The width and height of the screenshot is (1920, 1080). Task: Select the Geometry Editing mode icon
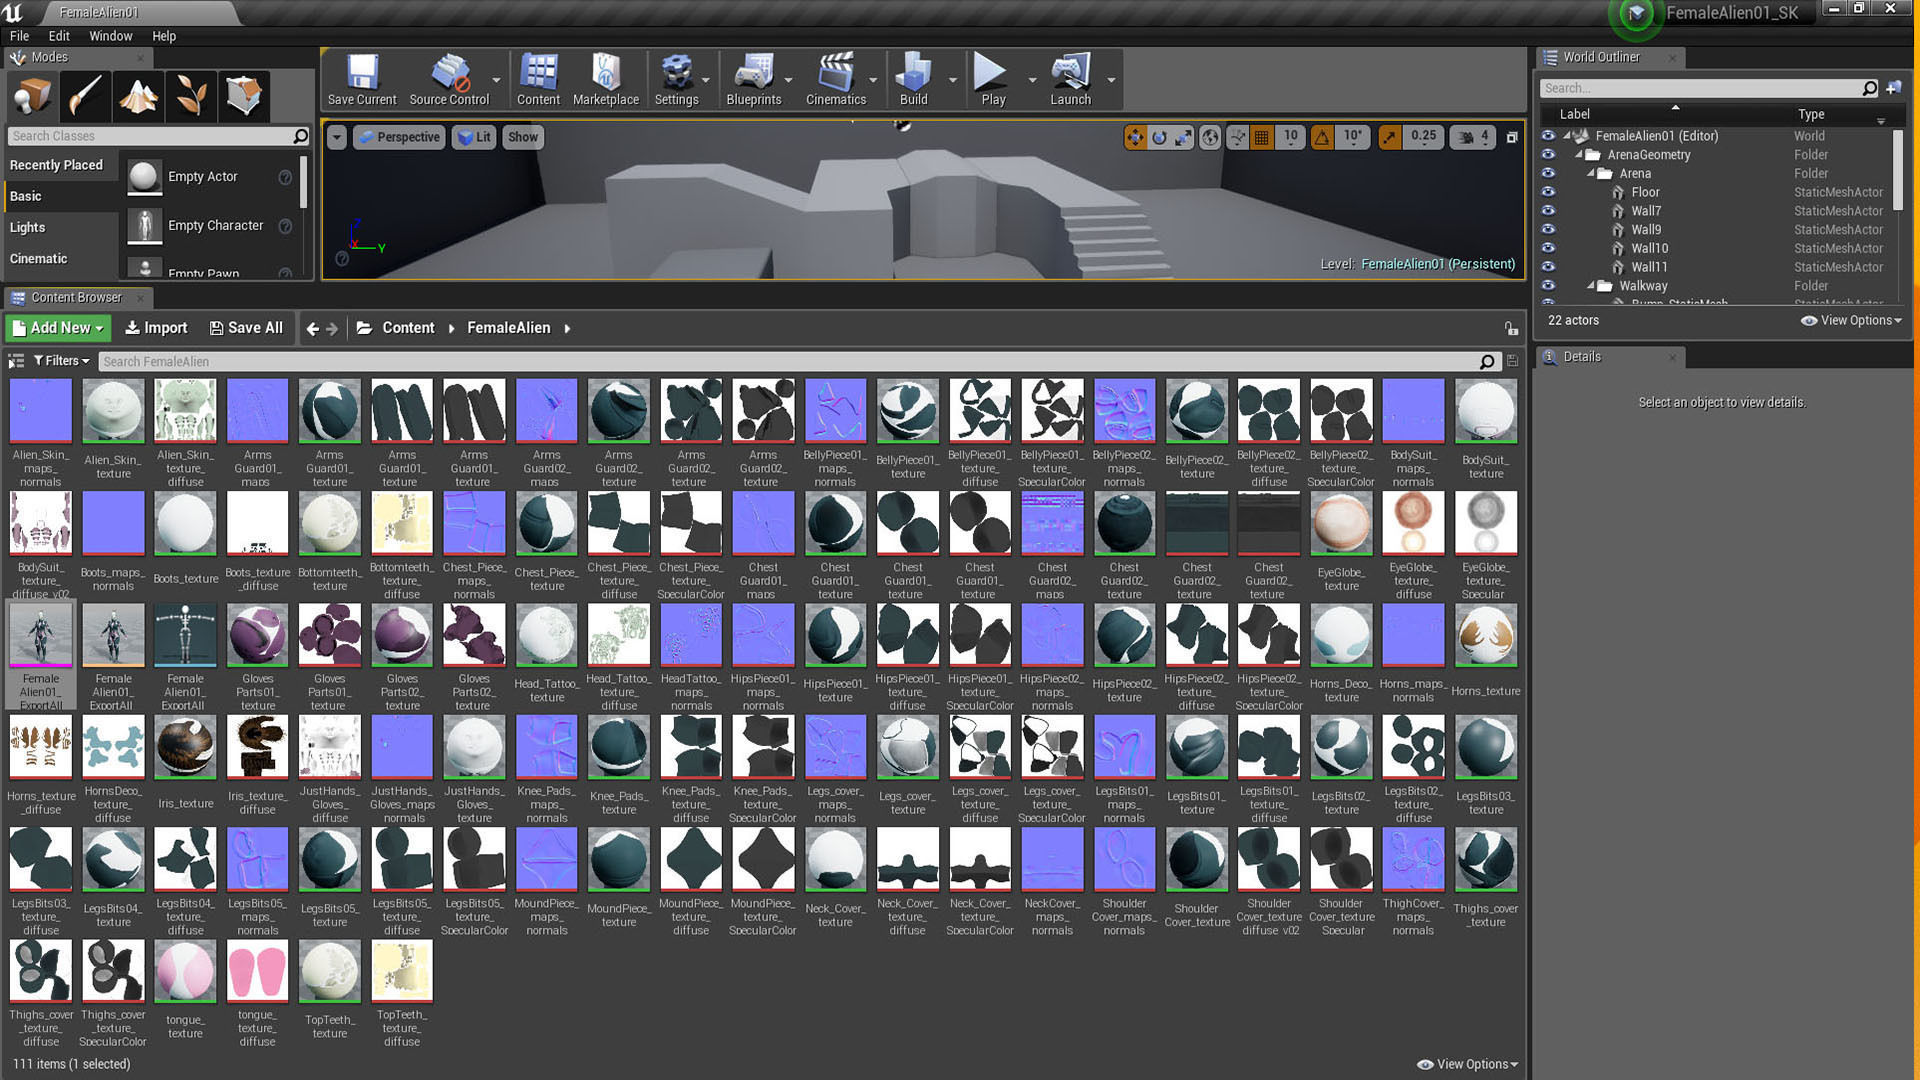244,96
